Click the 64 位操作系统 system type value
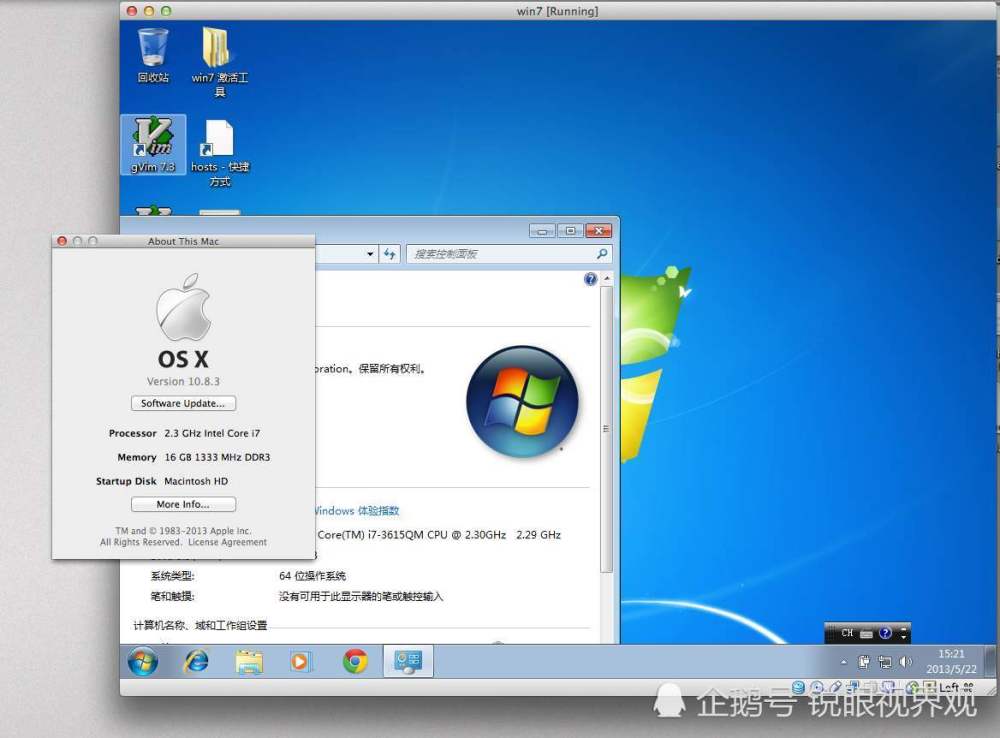 pyautogui.click(x=312, y=576)
